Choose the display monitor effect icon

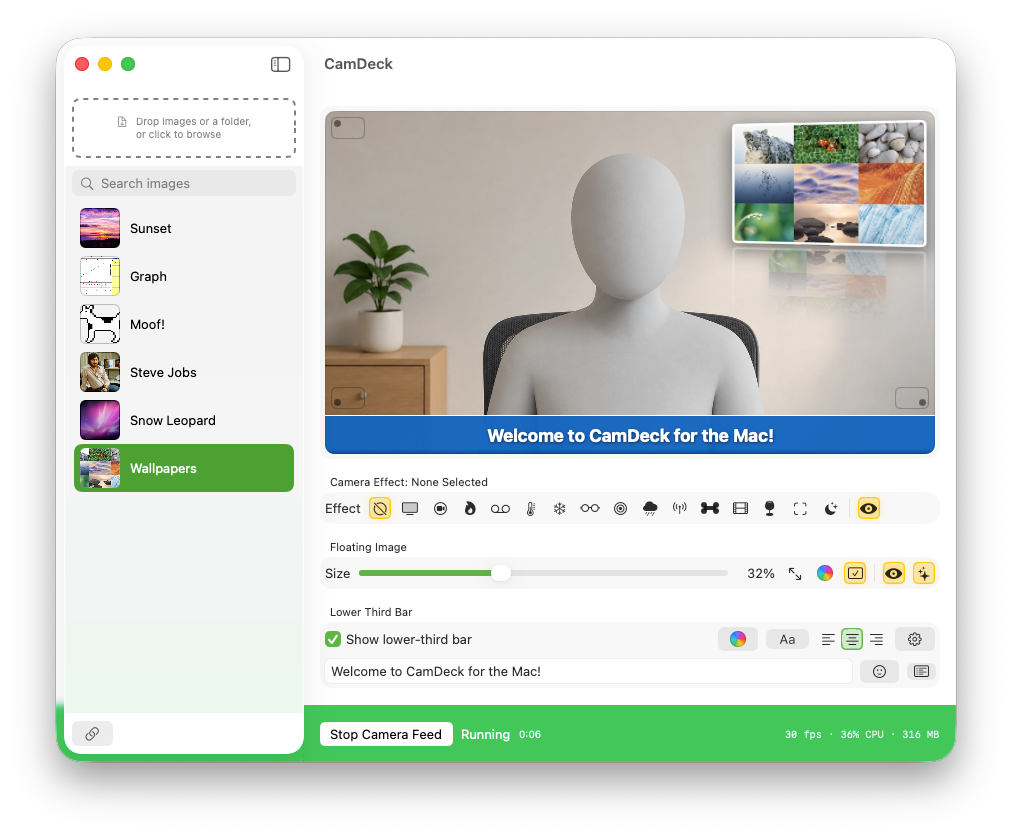[x=410, y=509]
